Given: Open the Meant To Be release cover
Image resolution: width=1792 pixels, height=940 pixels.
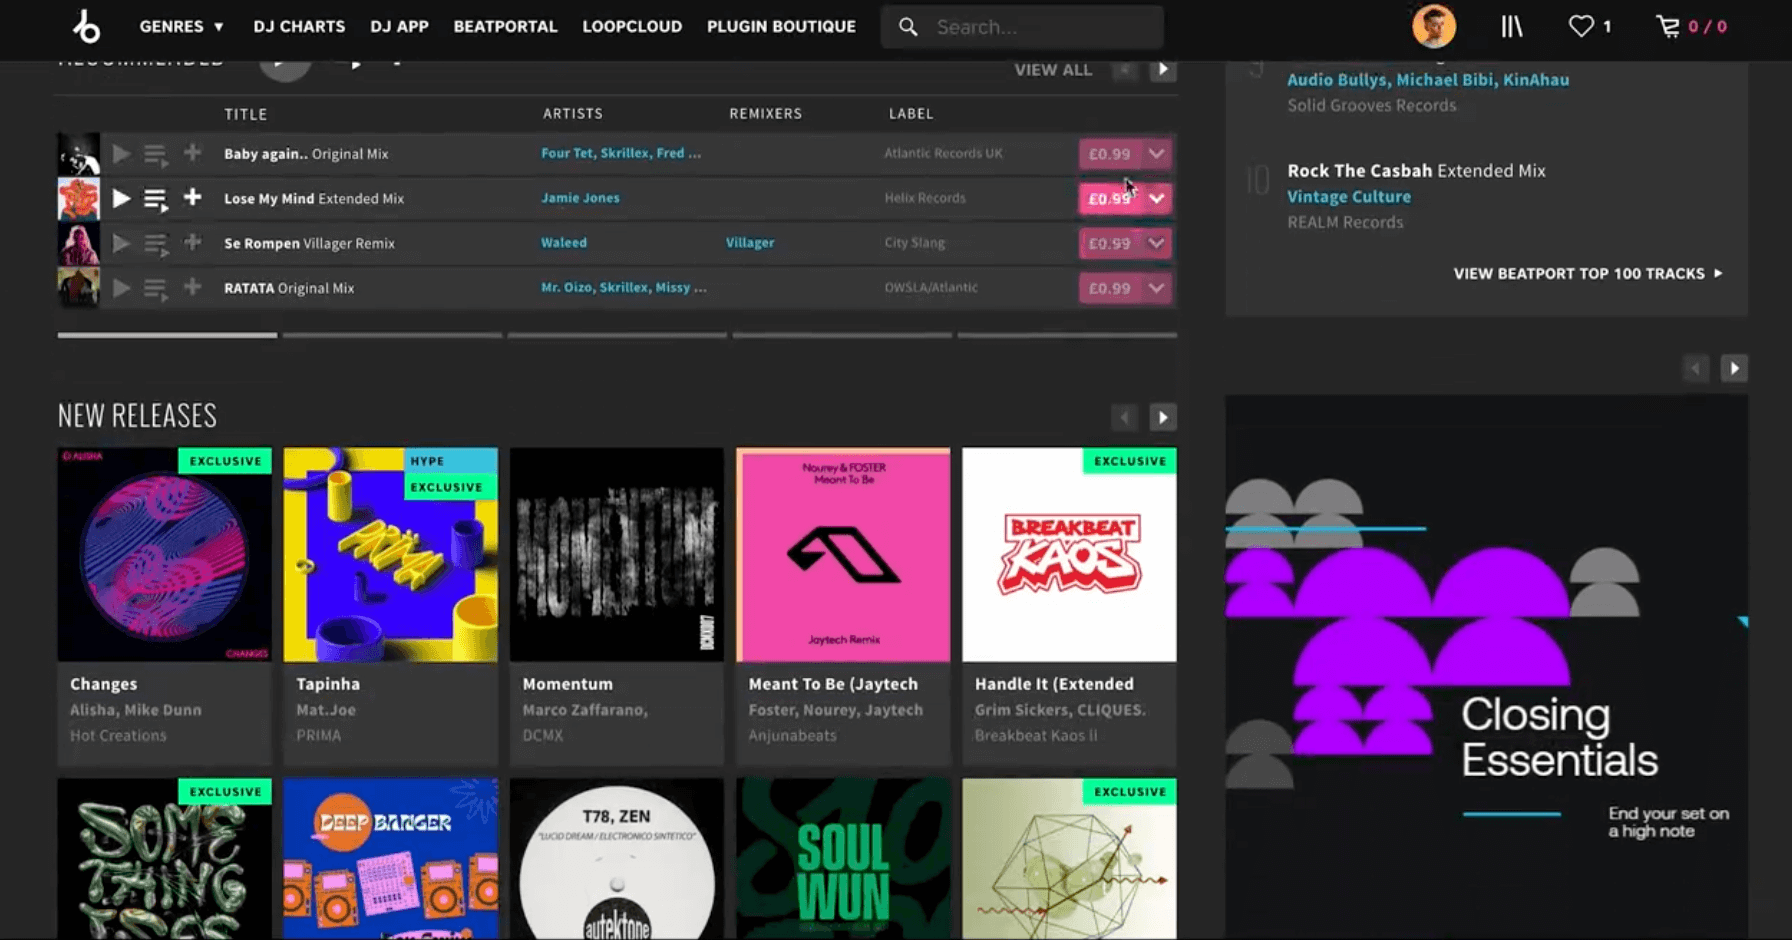Looking at the screenshot, I should (843, 554).
